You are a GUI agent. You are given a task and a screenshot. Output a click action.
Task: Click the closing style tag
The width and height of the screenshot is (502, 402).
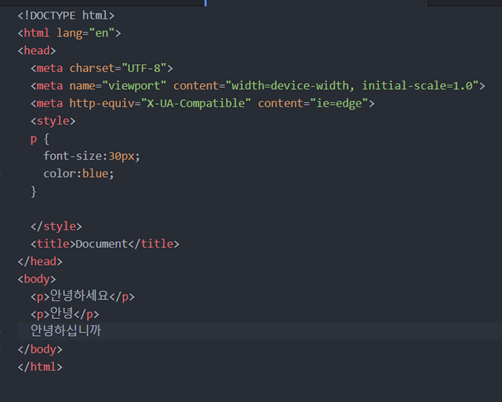pyautogui.click(x=56, y=226)
